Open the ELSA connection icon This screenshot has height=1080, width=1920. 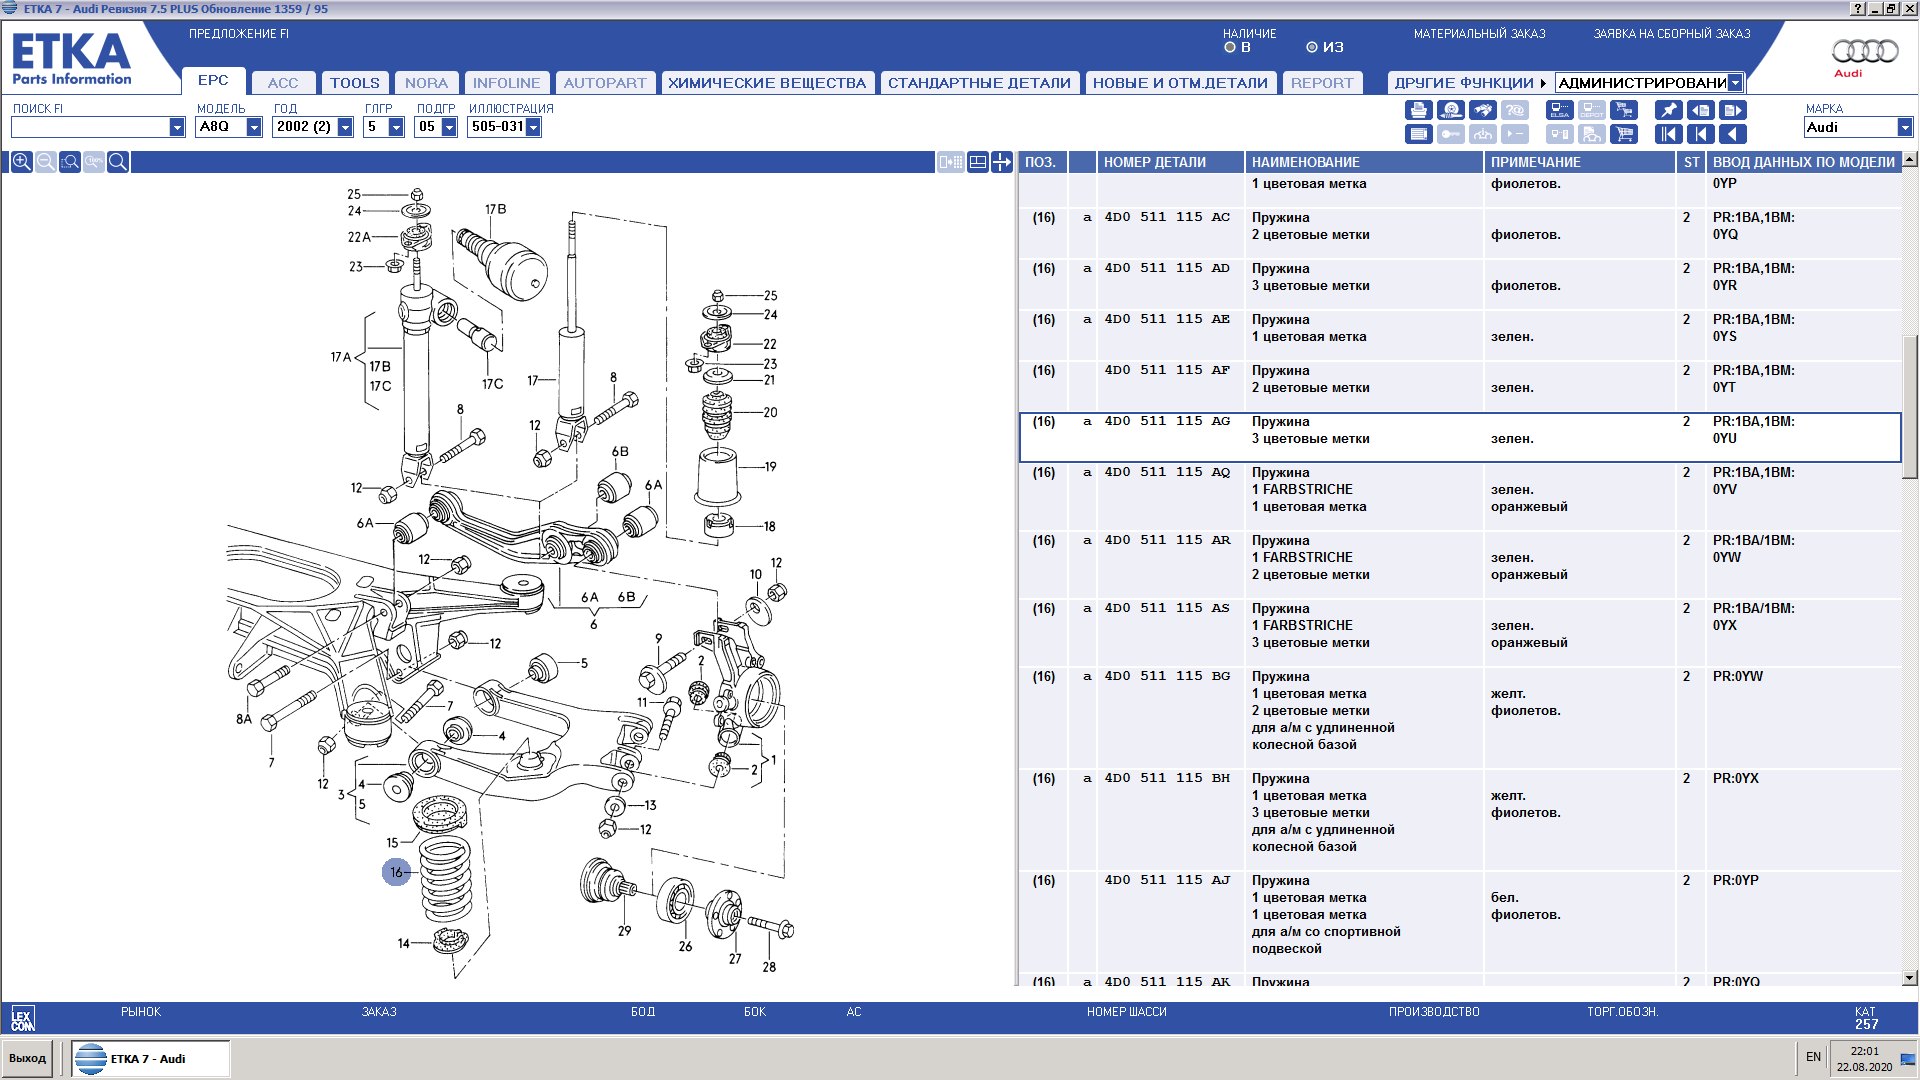click(1560, 110)
